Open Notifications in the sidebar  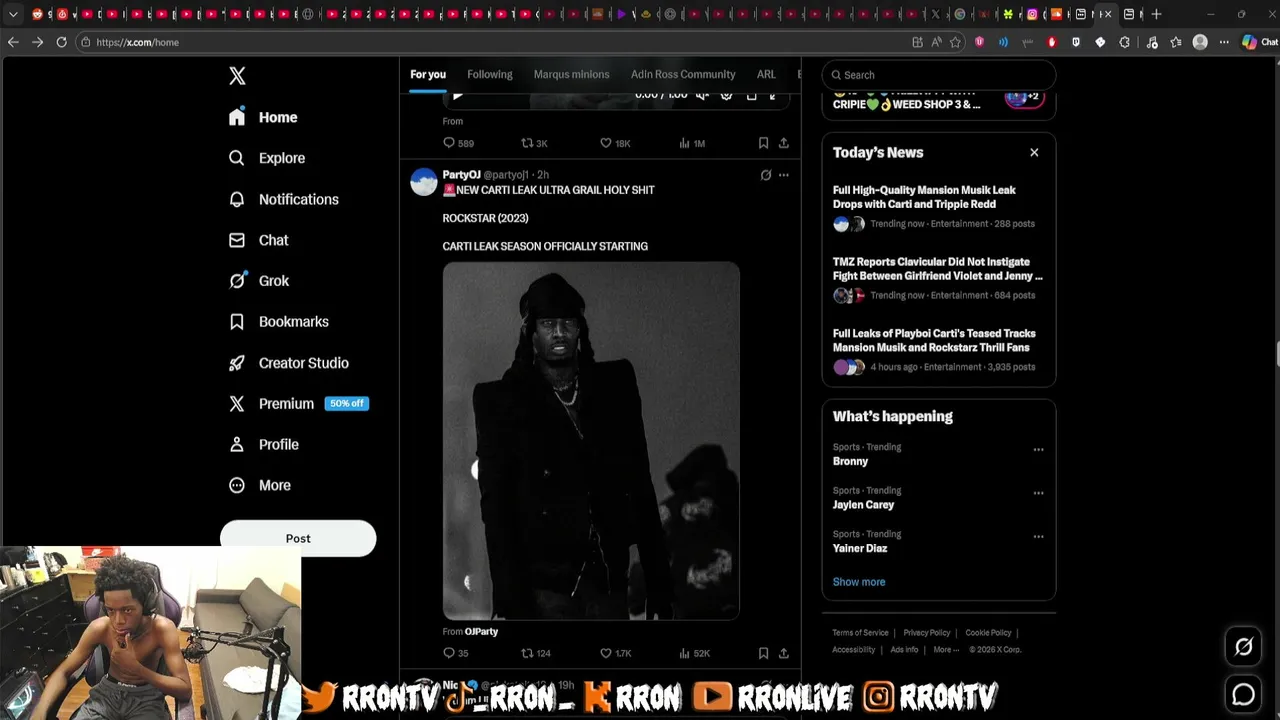(283, 199)
